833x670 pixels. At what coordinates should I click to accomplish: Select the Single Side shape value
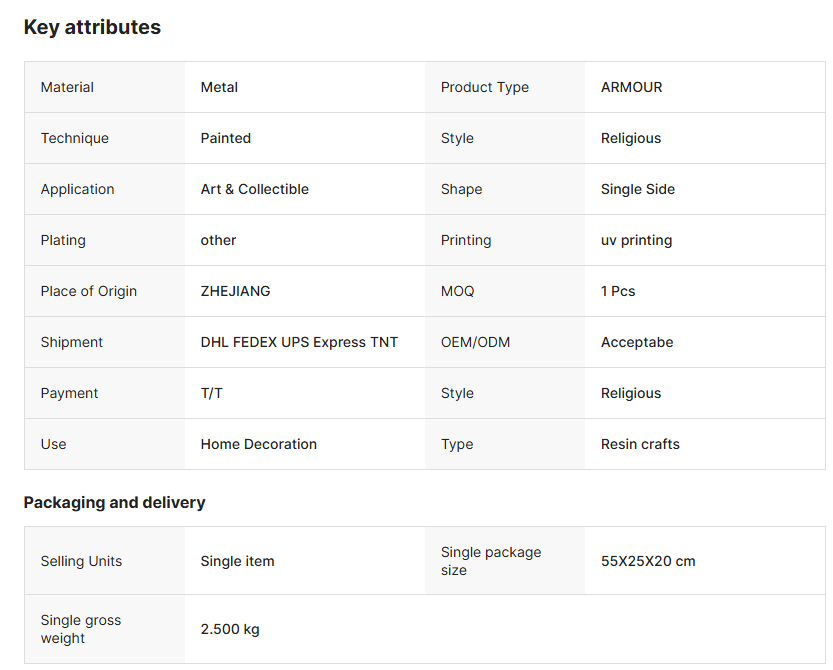click(x=637, y=189)
